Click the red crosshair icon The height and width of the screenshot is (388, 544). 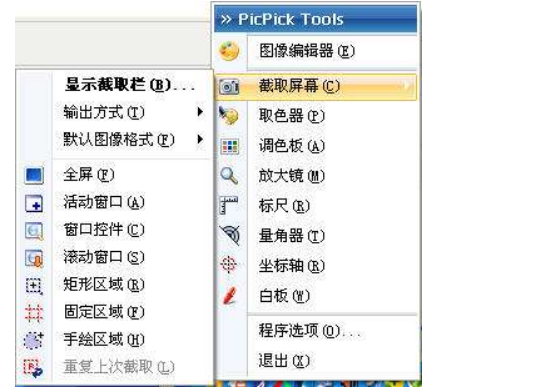[229, 265]
